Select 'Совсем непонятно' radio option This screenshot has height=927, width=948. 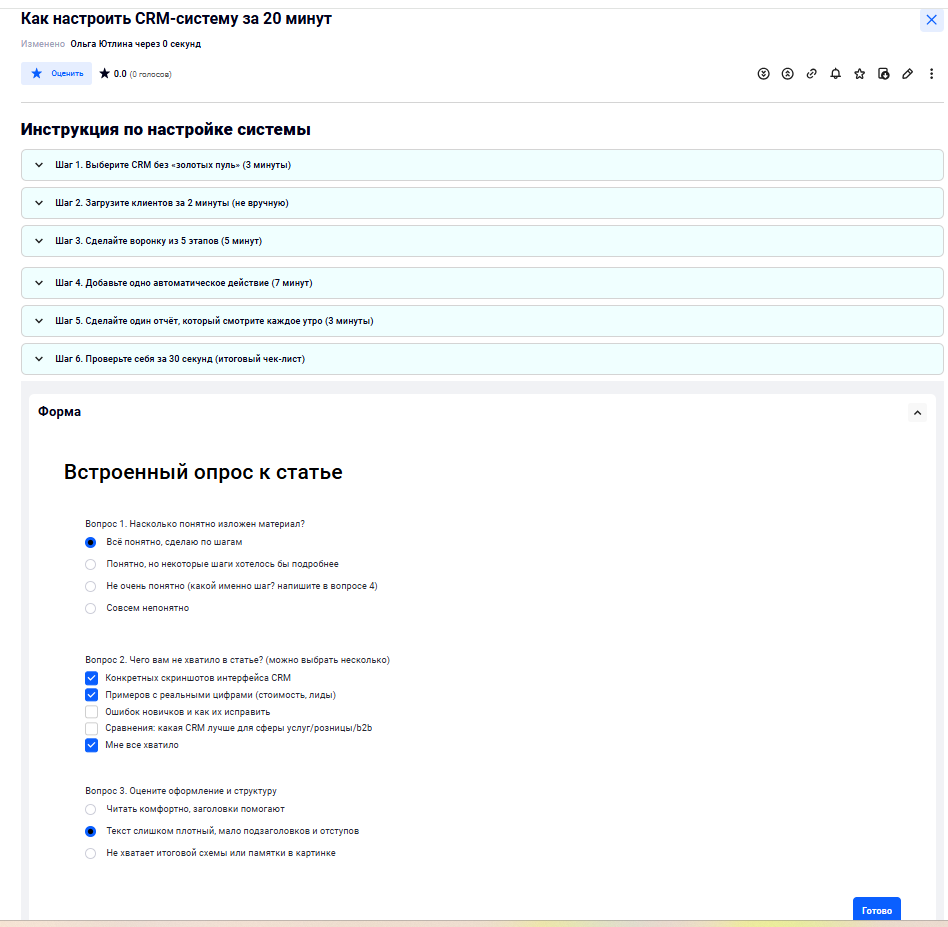[x=90, y=608]
